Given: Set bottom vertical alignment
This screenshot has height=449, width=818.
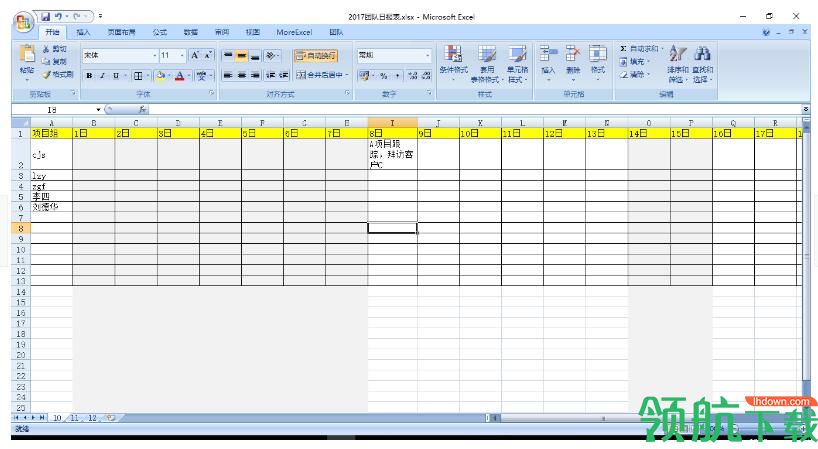Looking at the screenshot, I should tap(255, 55).
